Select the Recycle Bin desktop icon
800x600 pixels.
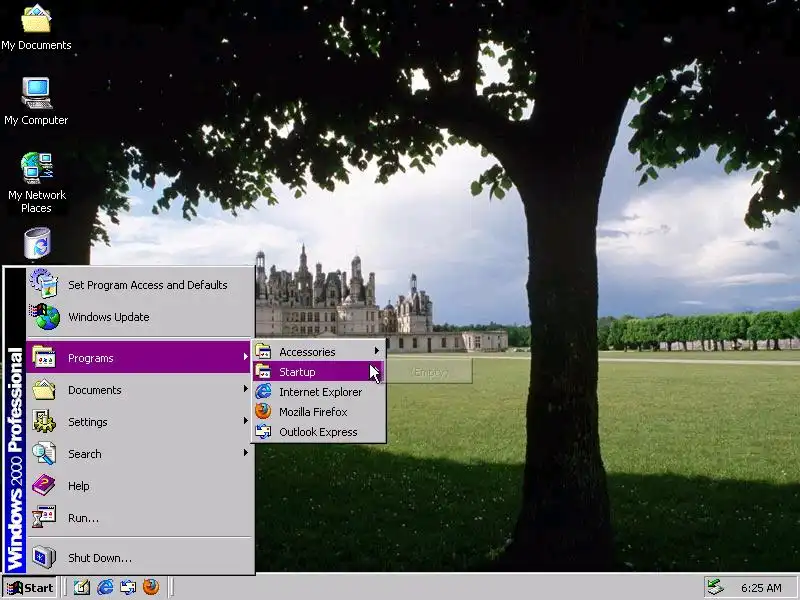pos(37,244)
